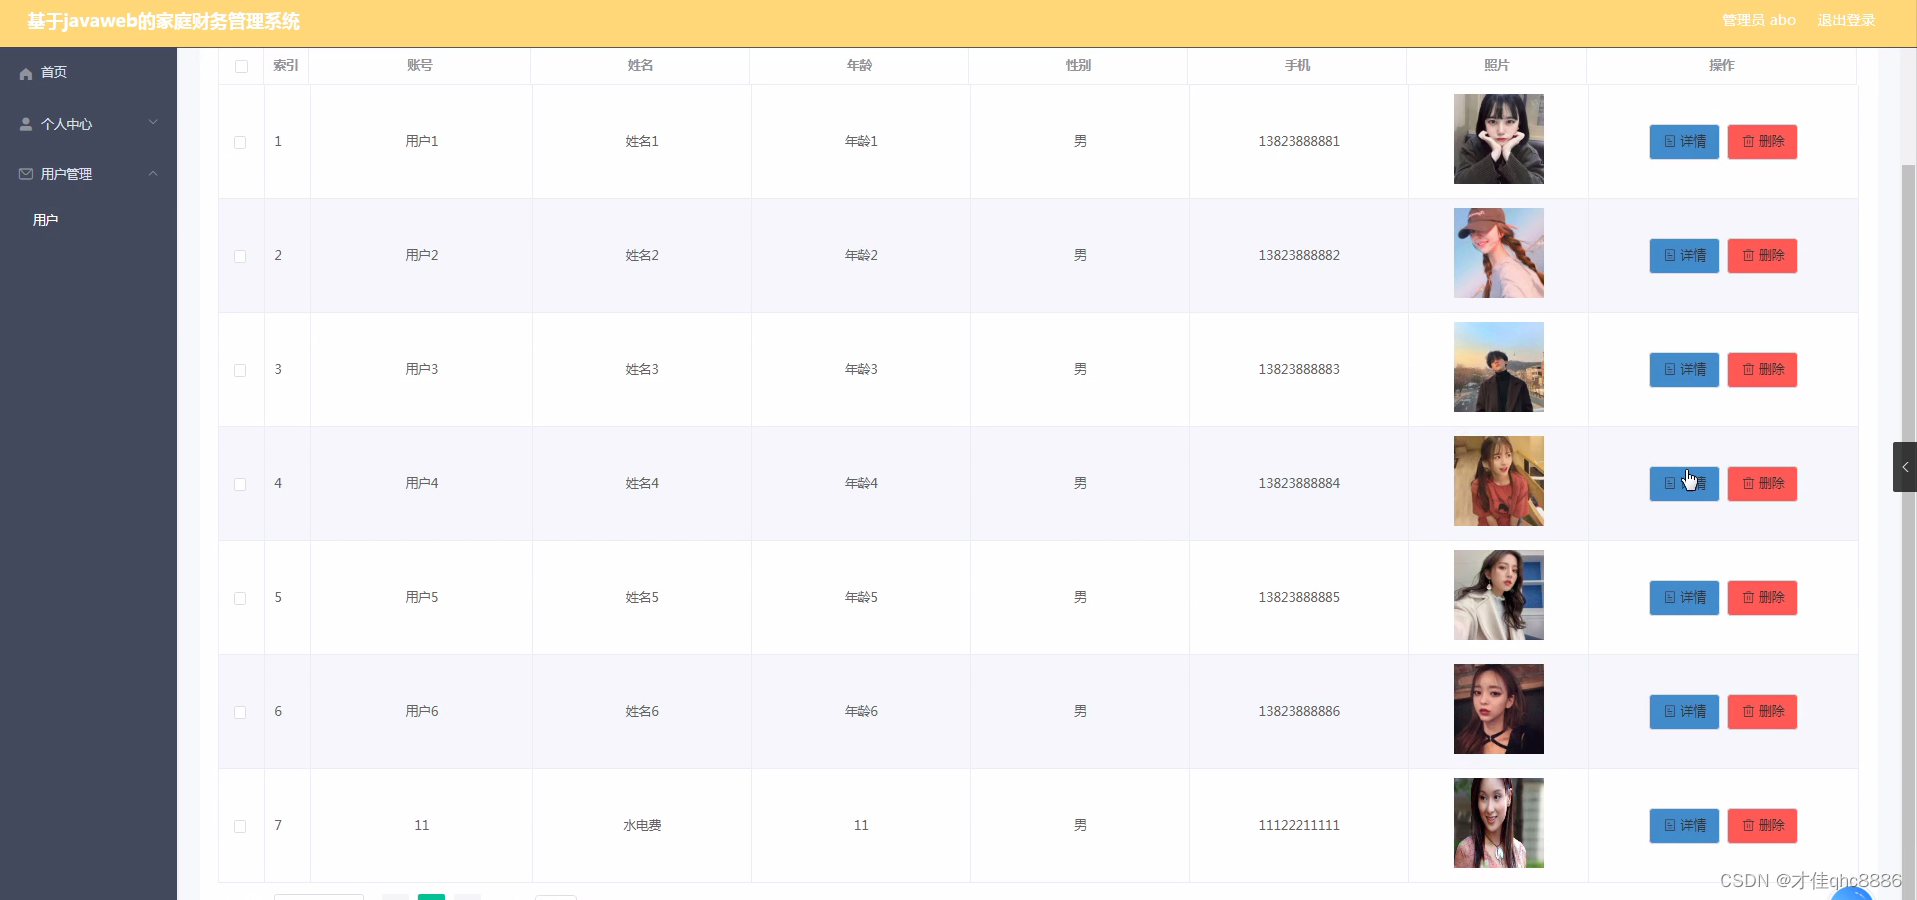Click phone number 11122211111

(1299, 825)
